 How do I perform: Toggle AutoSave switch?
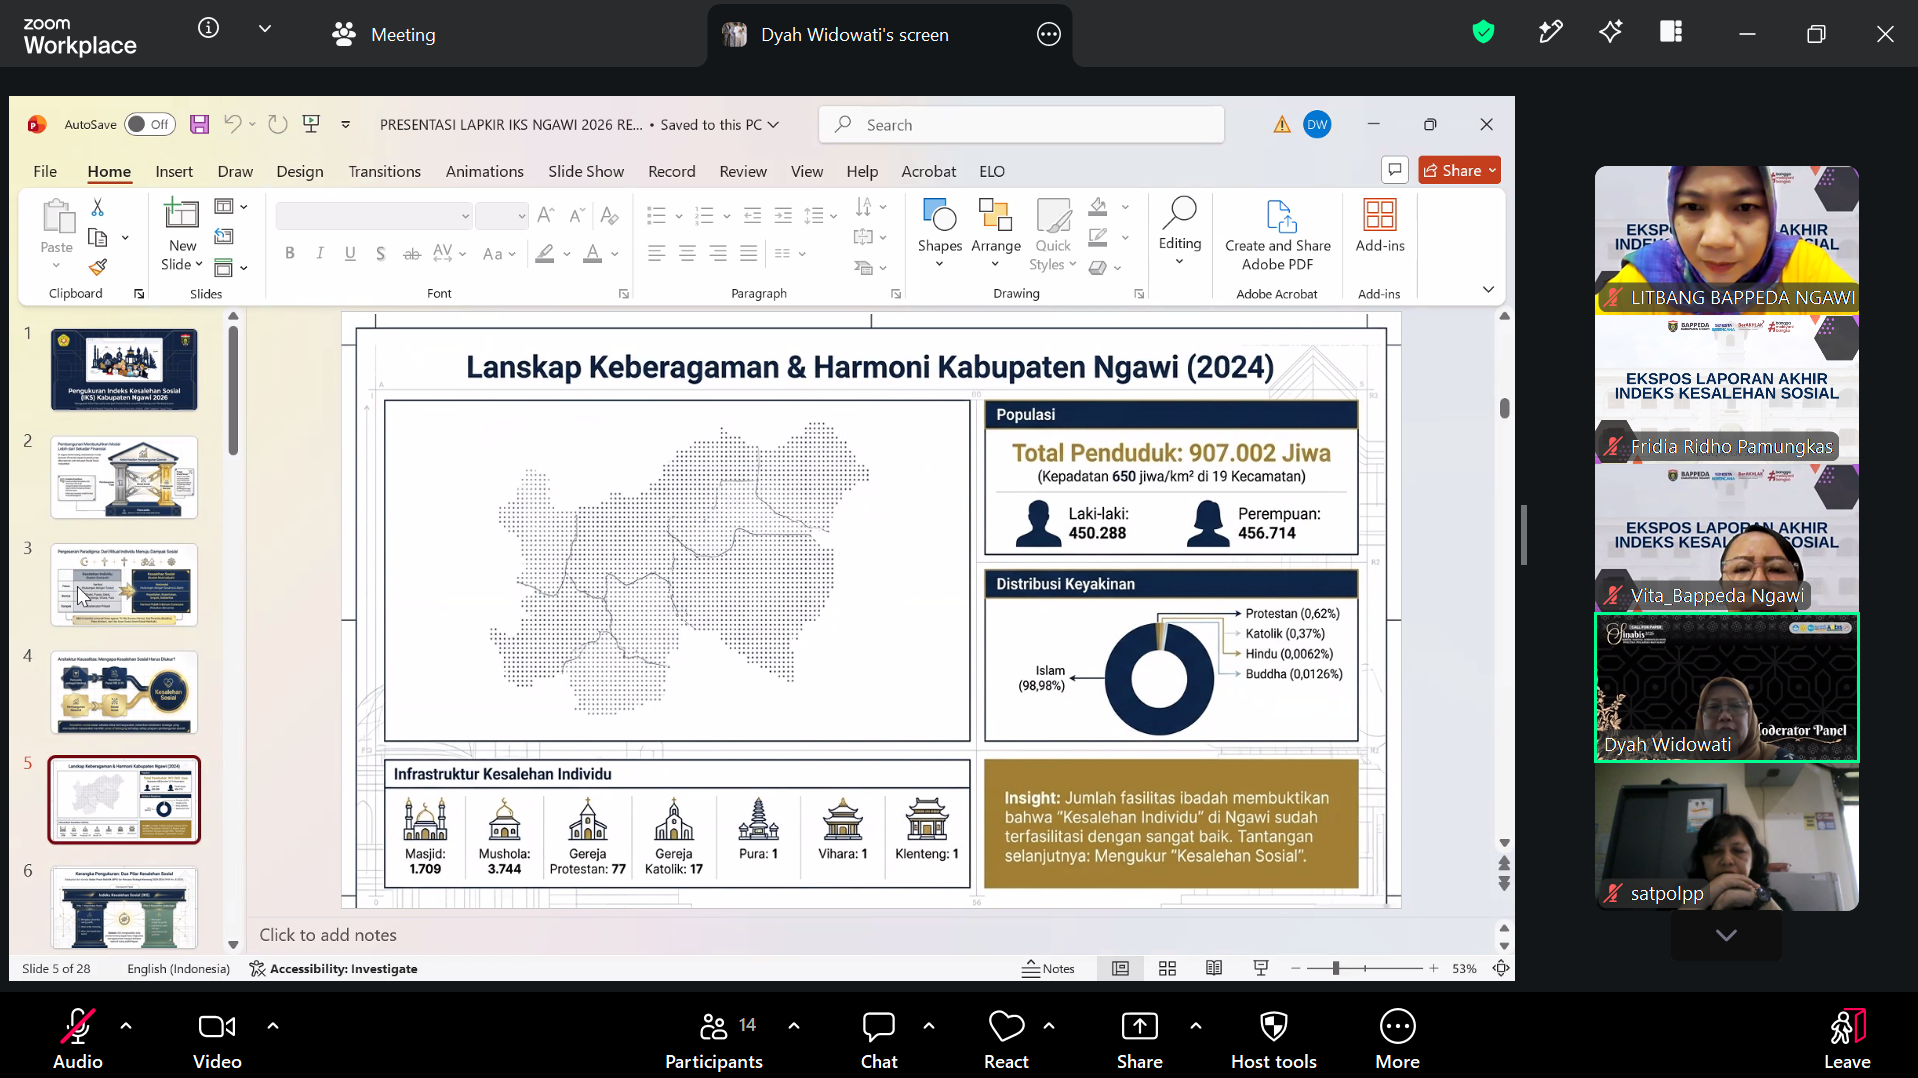point(150,125)
